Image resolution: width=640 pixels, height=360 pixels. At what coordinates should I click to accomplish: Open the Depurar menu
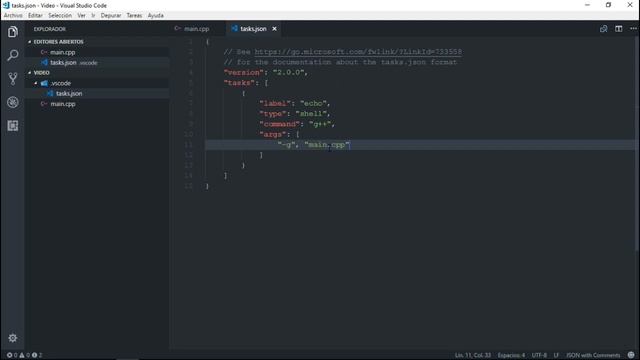tap(111, 16)
